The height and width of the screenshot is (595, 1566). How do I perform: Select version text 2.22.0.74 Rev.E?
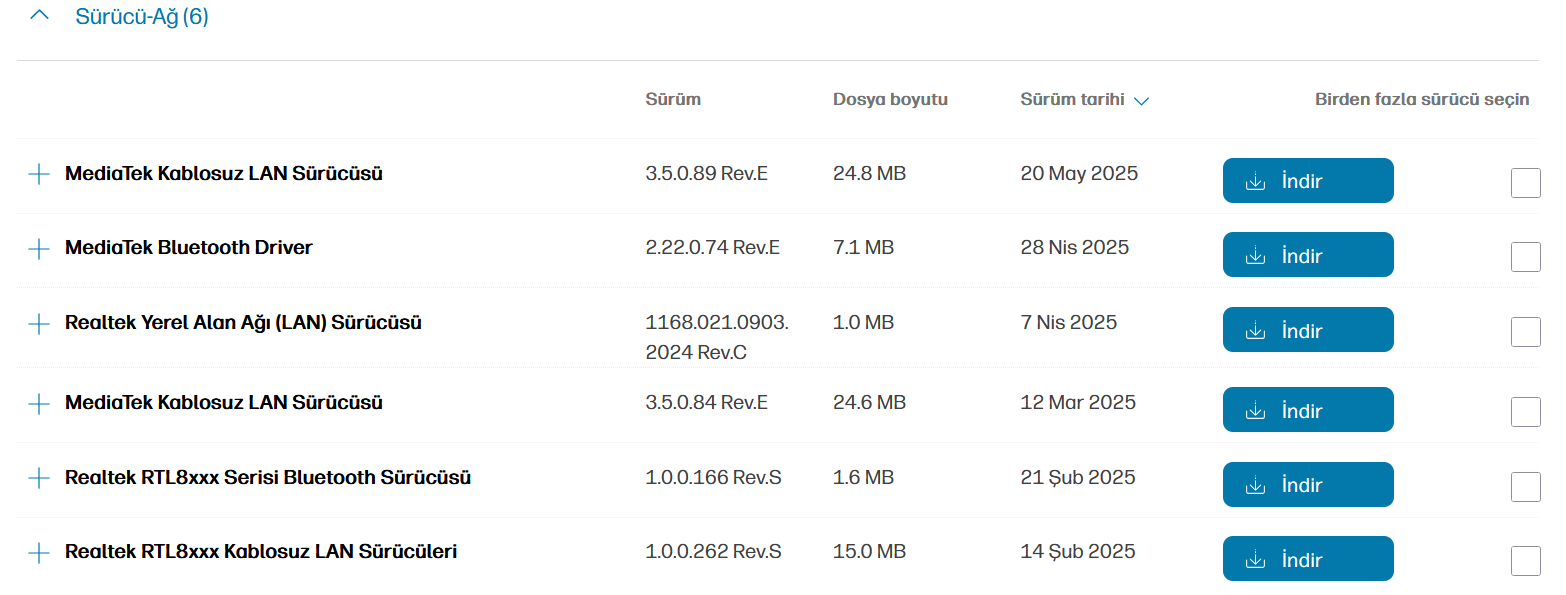tap(713, 248)
